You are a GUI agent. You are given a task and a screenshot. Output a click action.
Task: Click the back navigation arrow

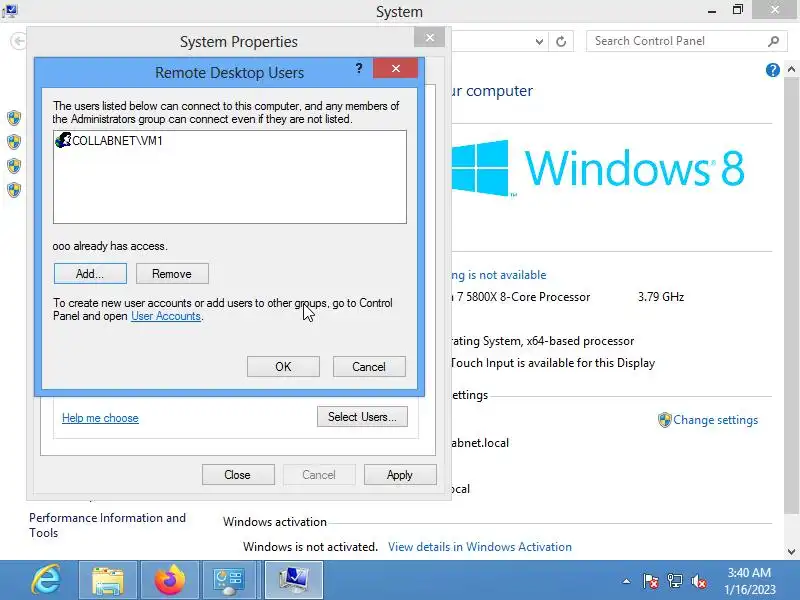[x=18, y=41]
